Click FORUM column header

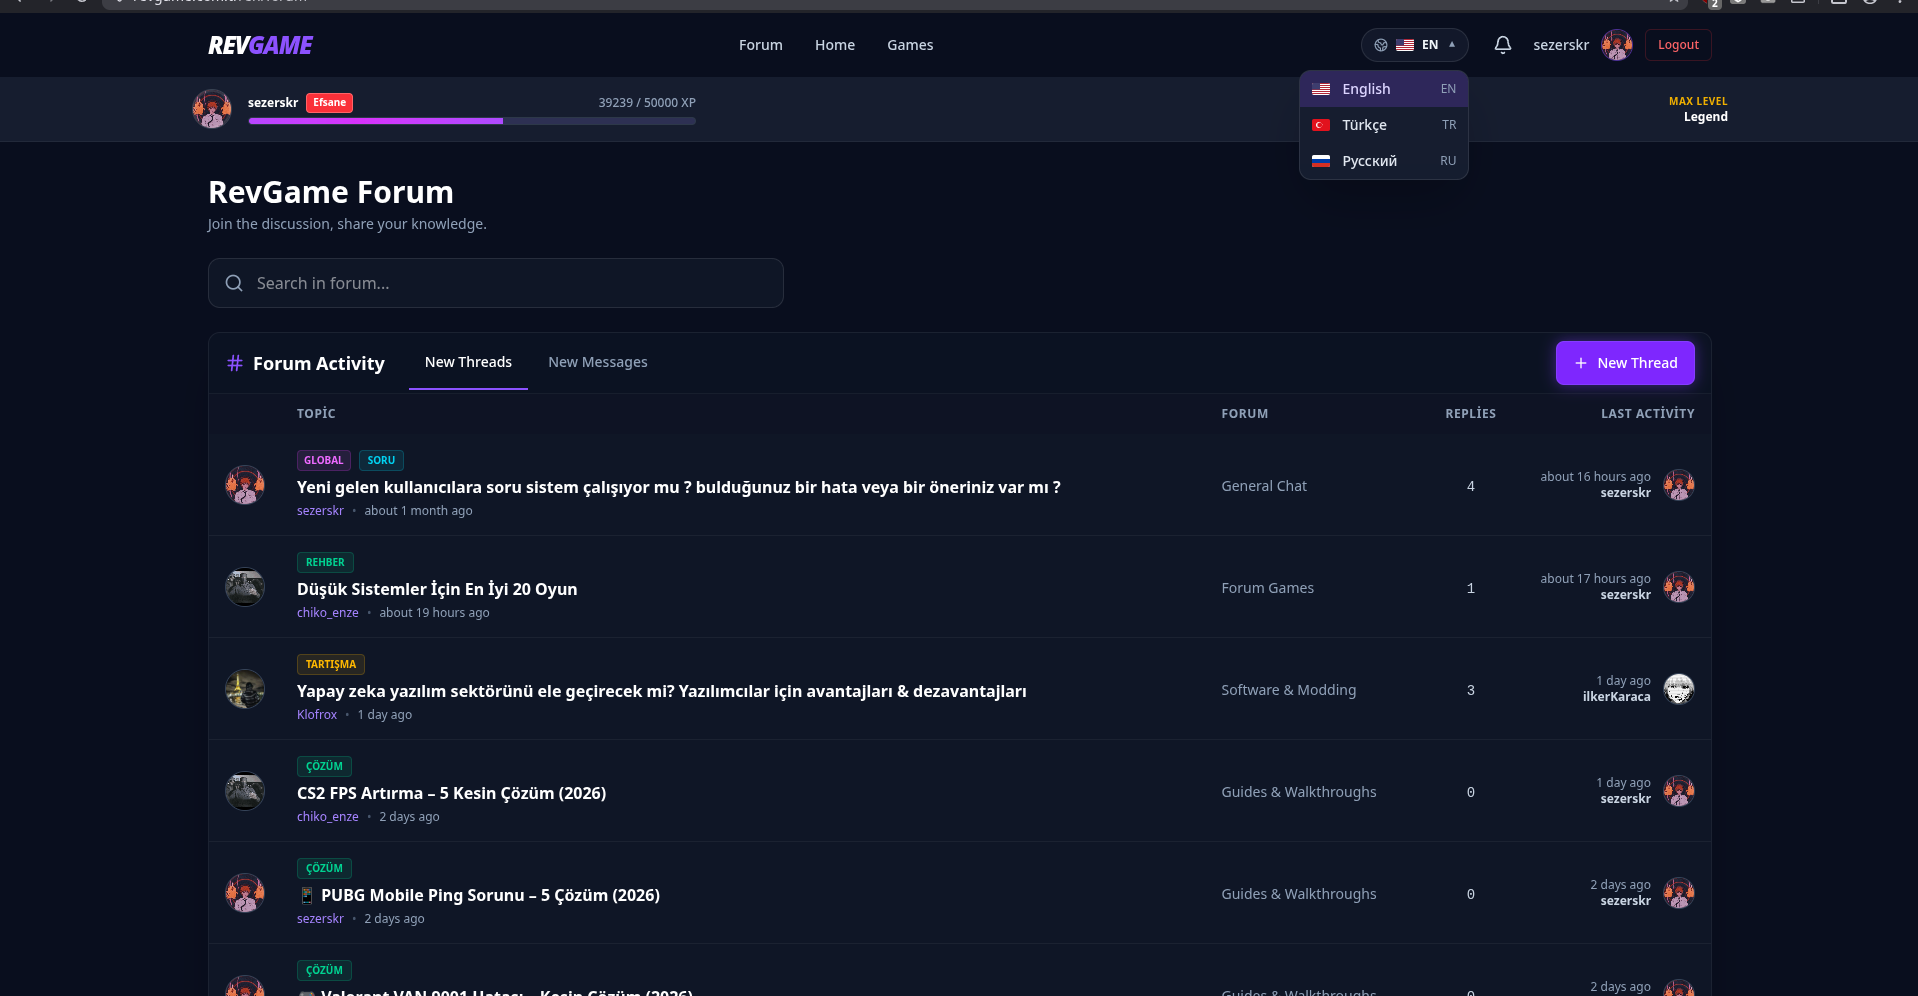[1244, 413]
